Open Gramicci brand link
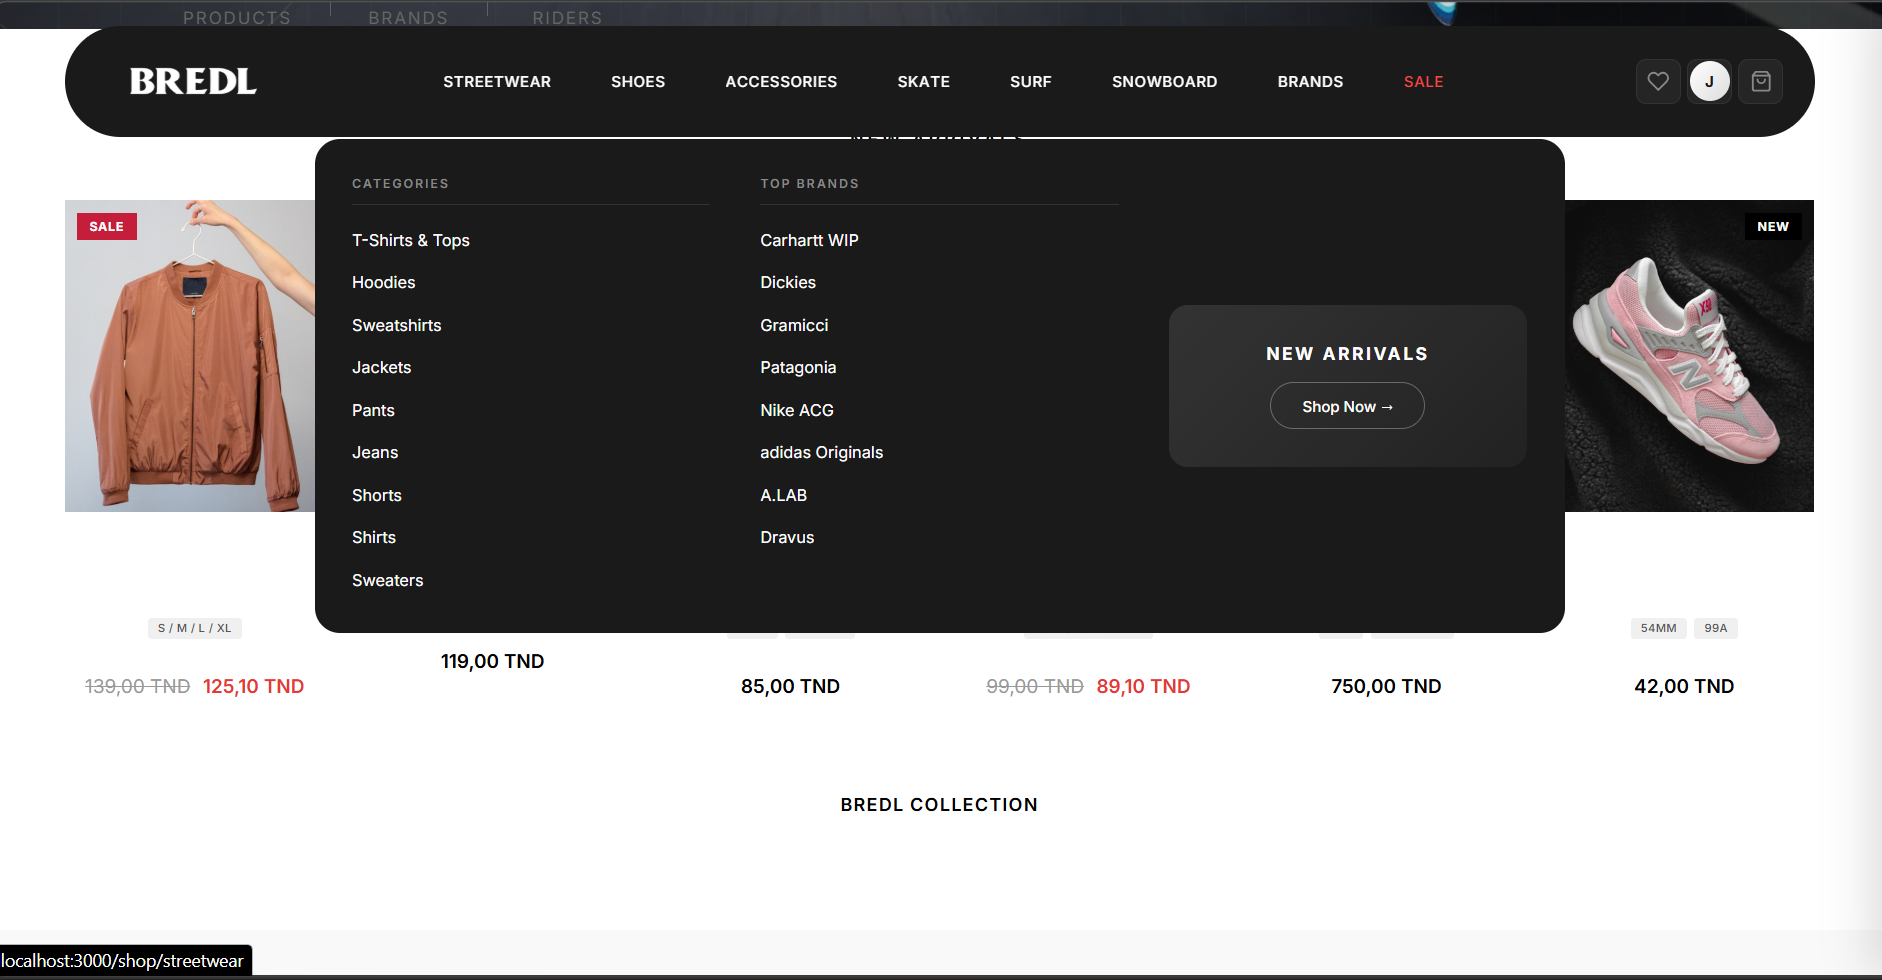Screen dimensions: 1882x980 794,326
